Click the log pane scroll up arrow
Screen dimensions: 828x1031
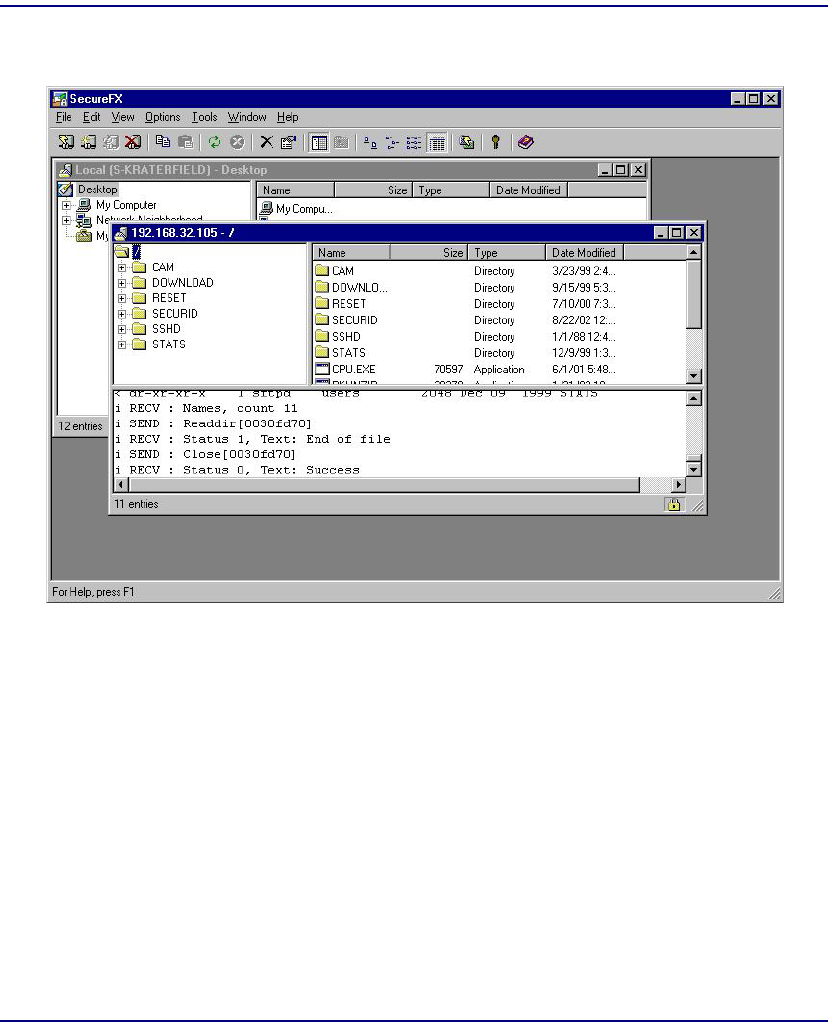click(x=693, y=398)
